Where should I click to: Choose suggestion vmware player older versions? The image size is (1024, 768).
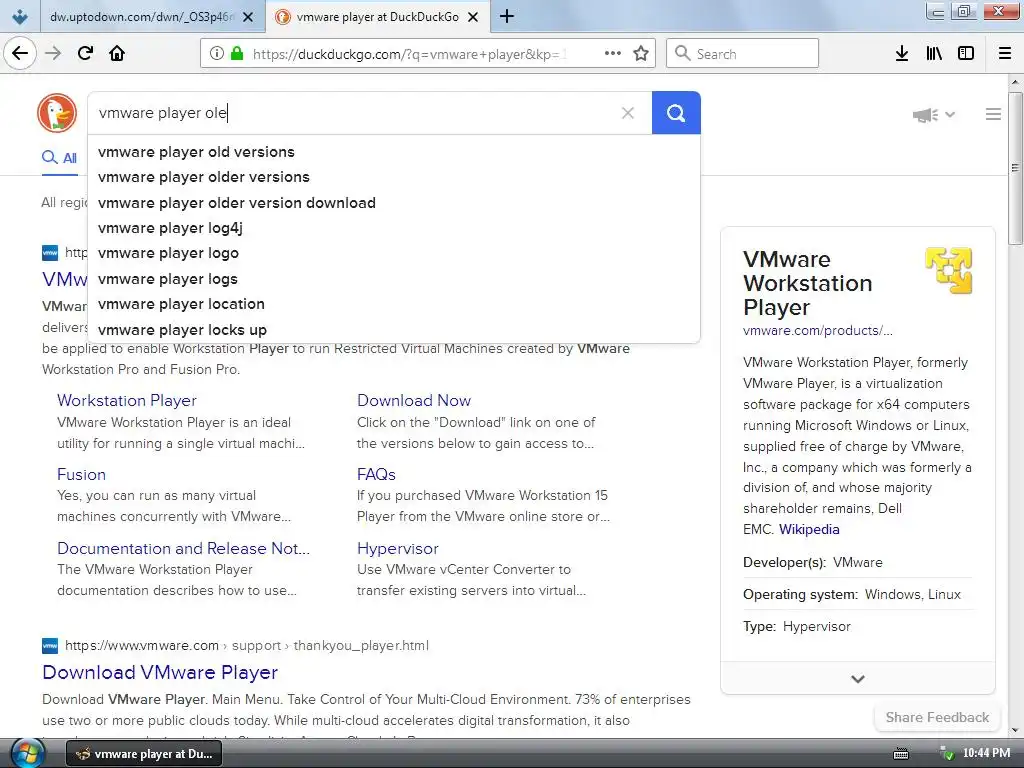tap(394, 177)
